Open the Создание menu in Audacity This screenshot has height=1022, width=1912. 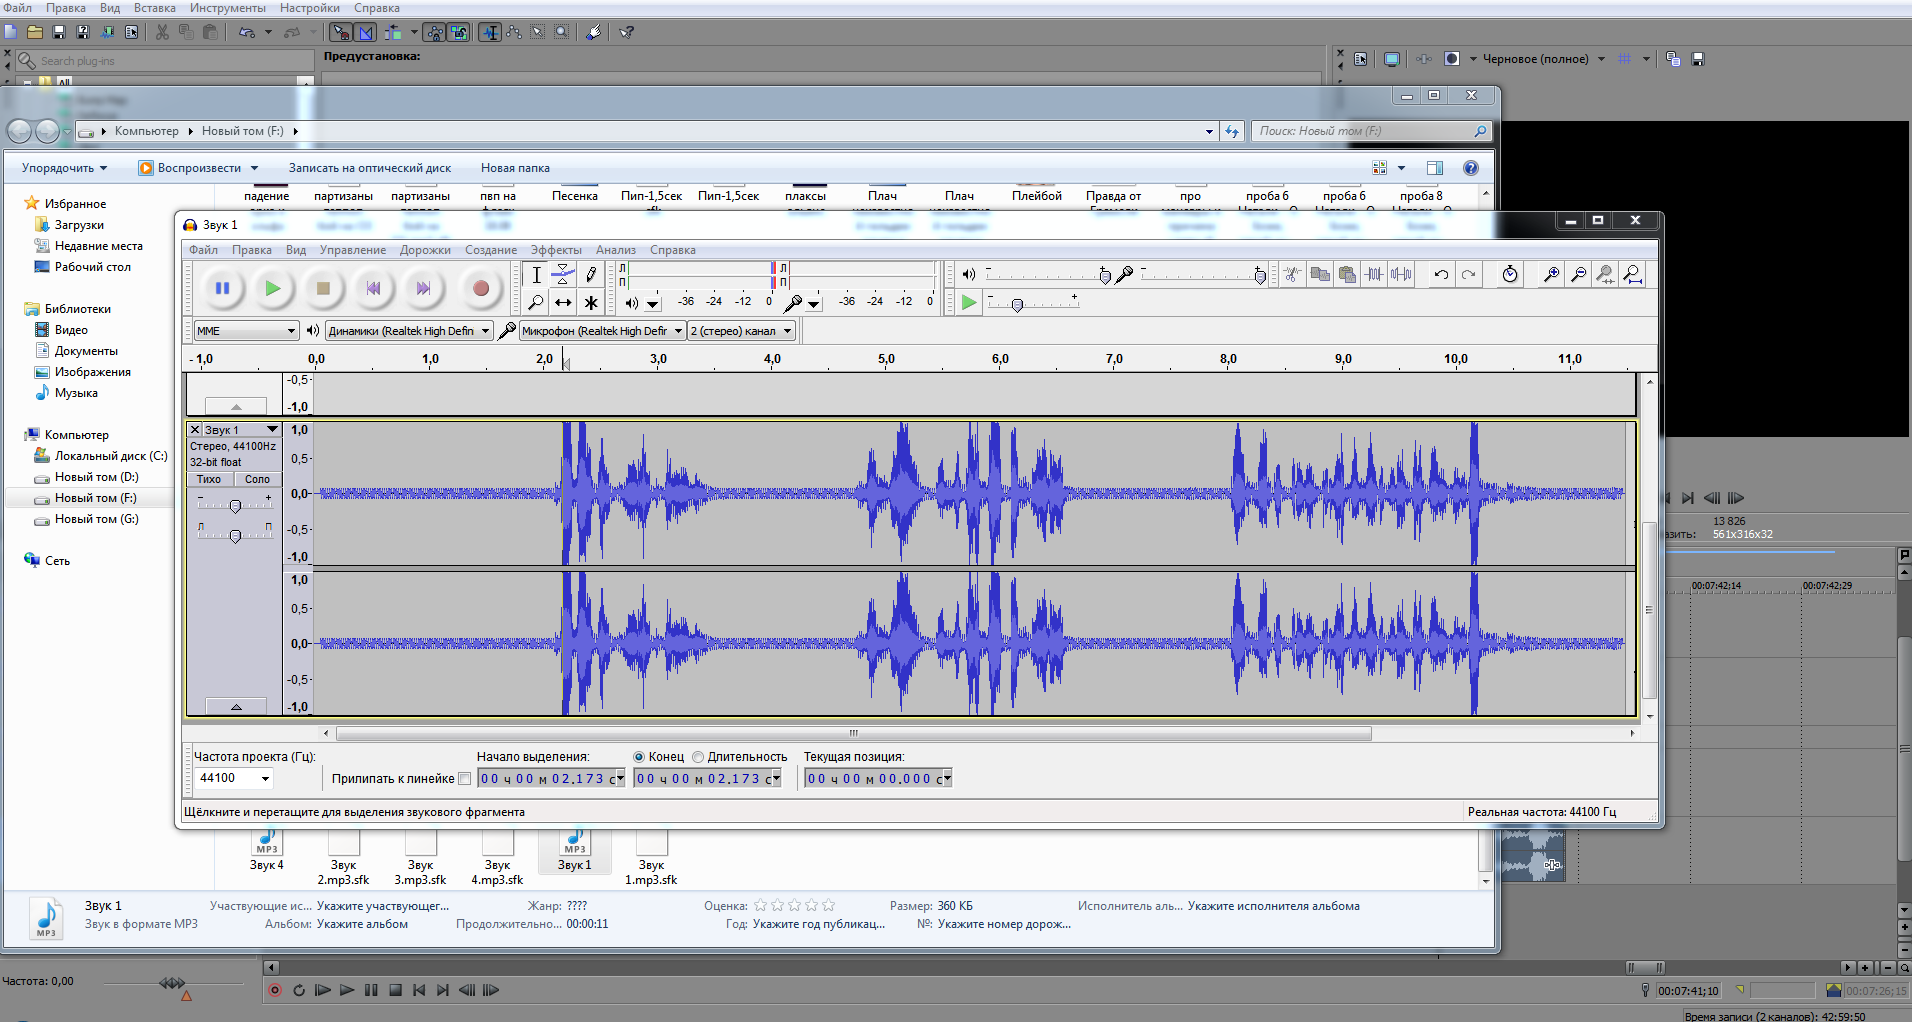point(491,250)
